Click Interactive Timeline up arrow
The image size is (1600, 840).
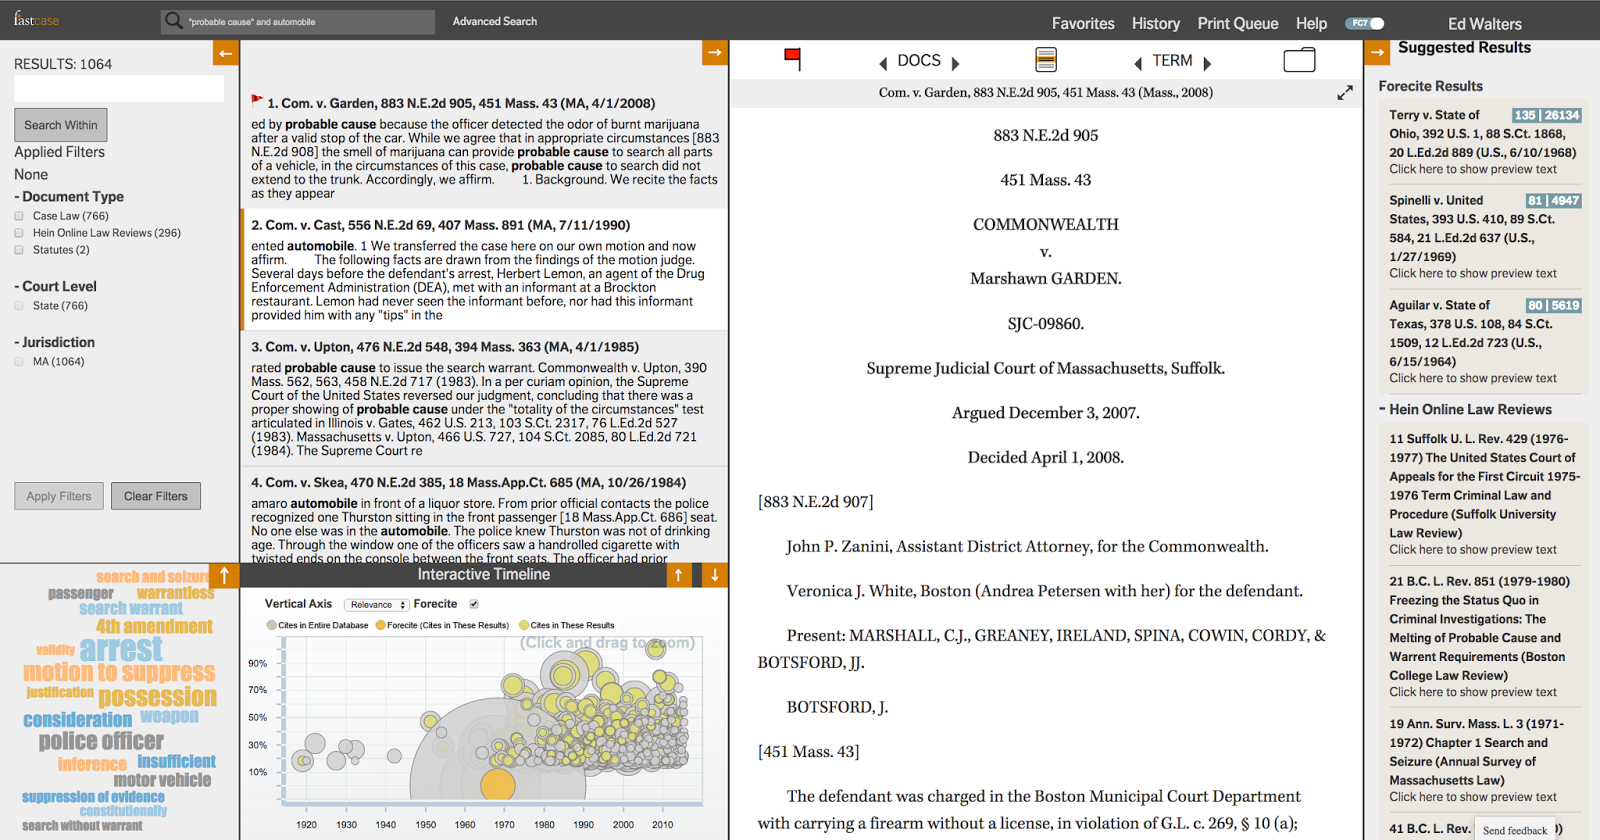679,575
